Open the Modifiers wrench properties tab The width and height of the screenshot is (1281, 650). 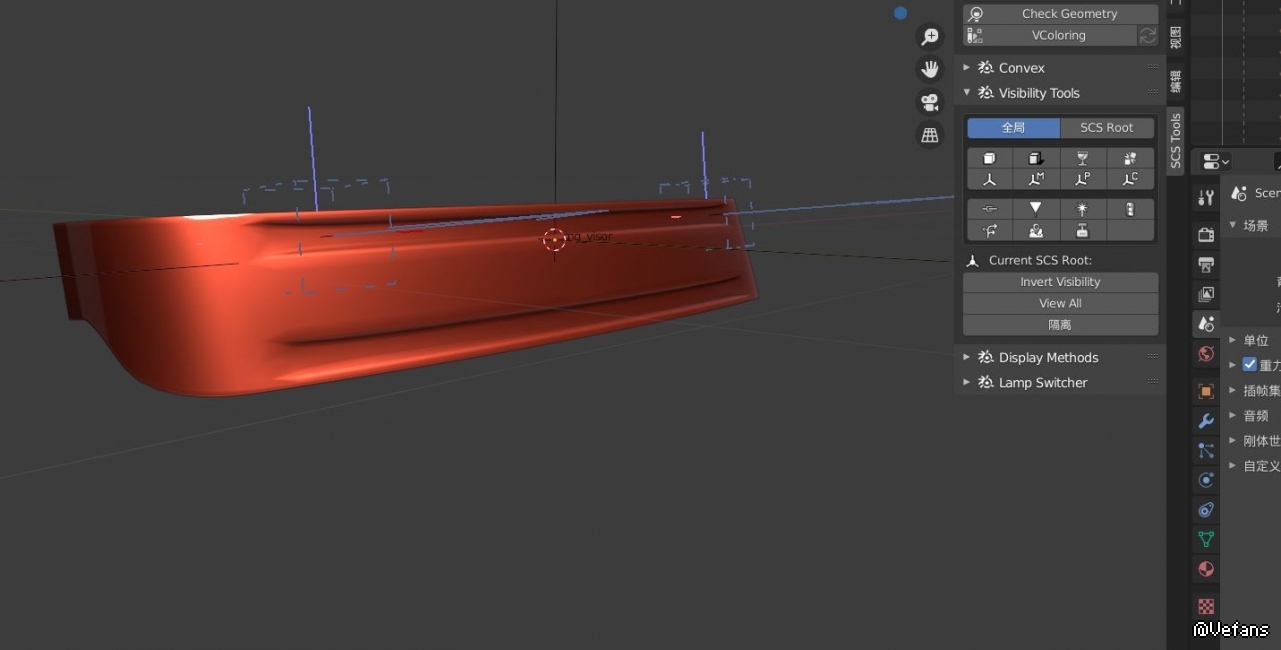coord(1206,421)
